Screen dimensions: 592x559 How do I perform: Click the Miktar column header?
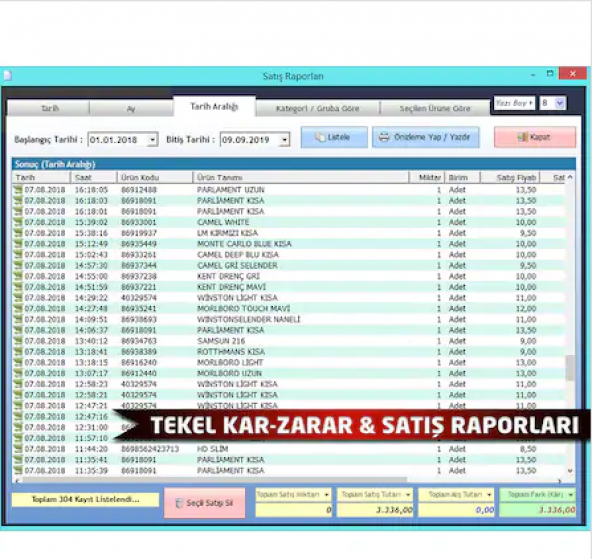click(x=427, y=177)
